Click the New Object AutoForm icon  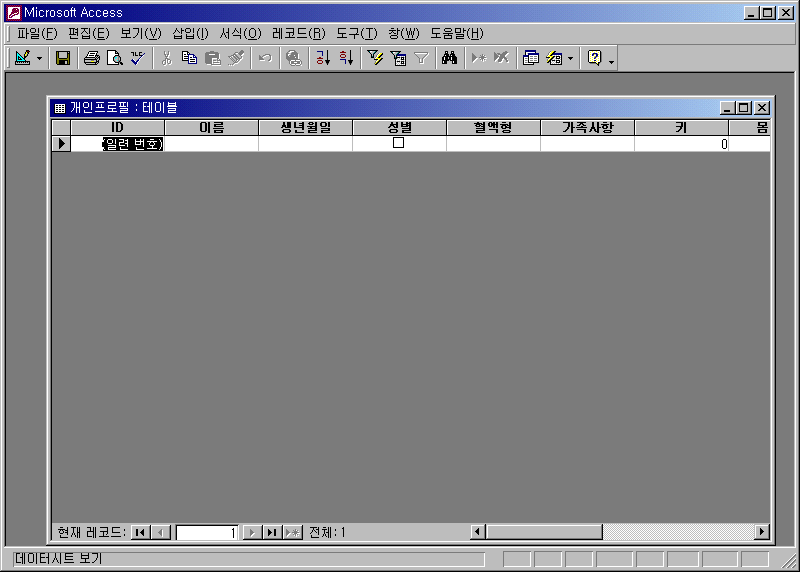coord(554,58)
